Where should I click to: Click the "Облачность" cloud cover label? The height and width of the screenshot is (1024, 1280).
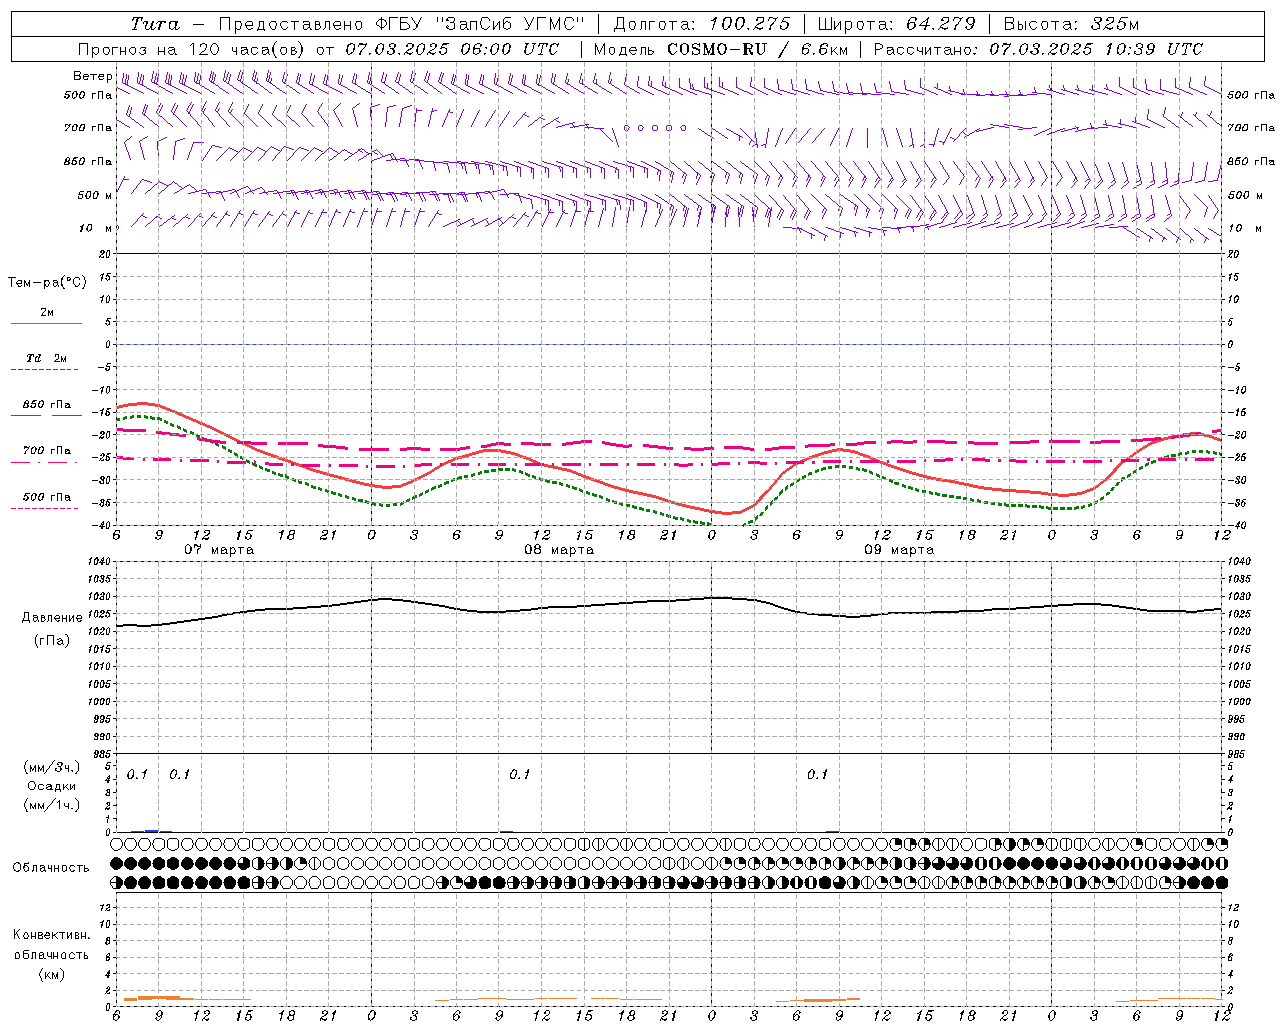(x=51, y=867)
